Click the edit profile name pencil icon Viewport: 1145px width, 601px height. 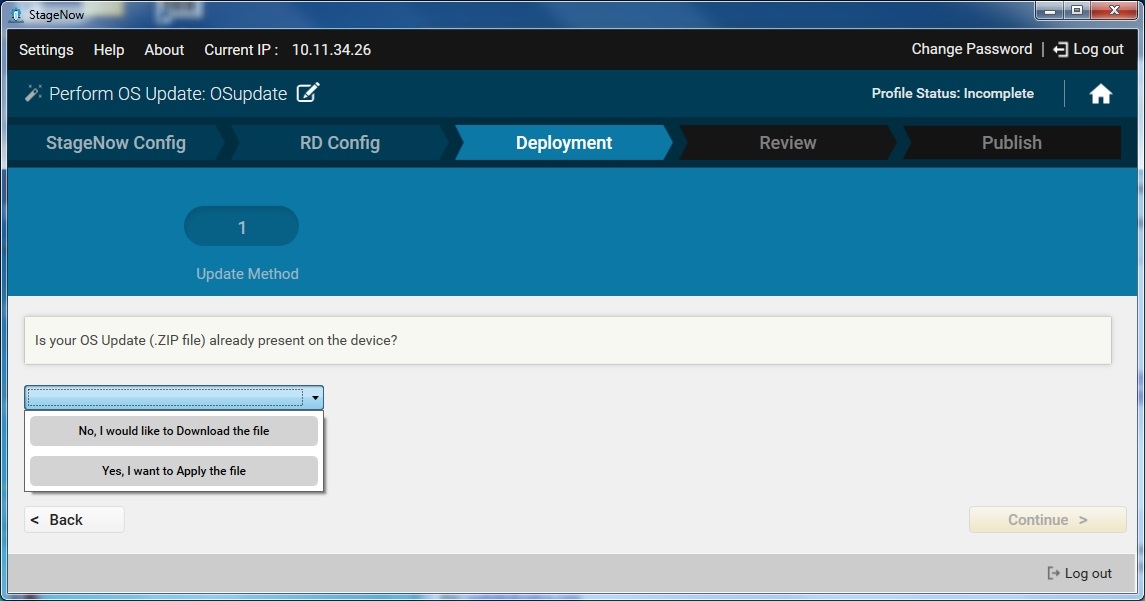[x=308, y=93]
